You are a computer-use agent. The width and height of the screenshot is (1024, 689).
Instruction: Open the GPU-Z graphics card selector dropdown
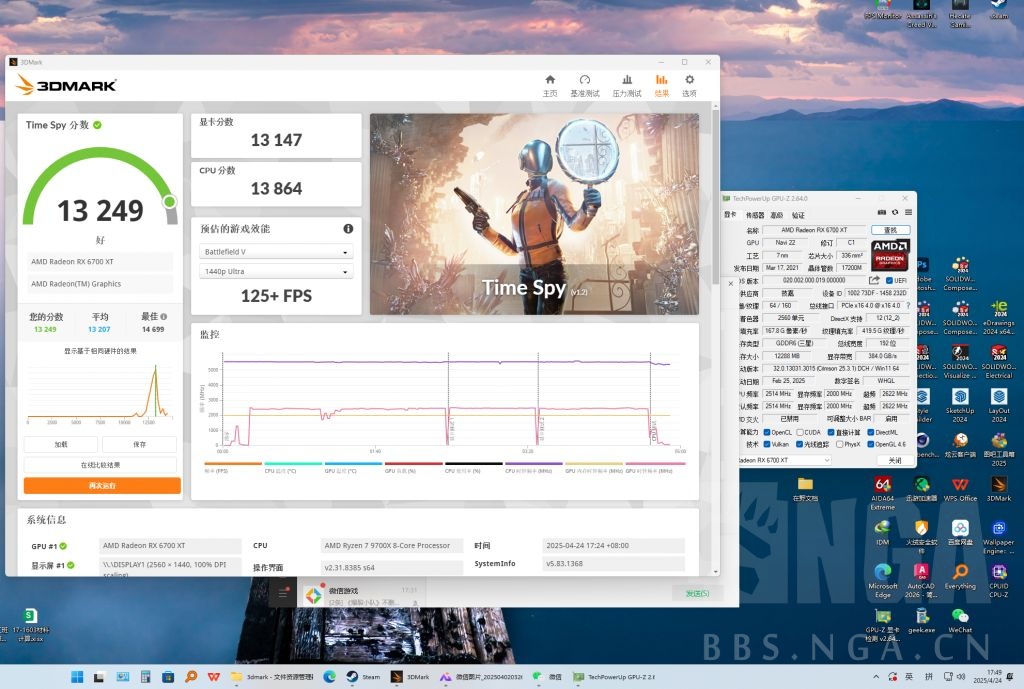tap(784, 460)
